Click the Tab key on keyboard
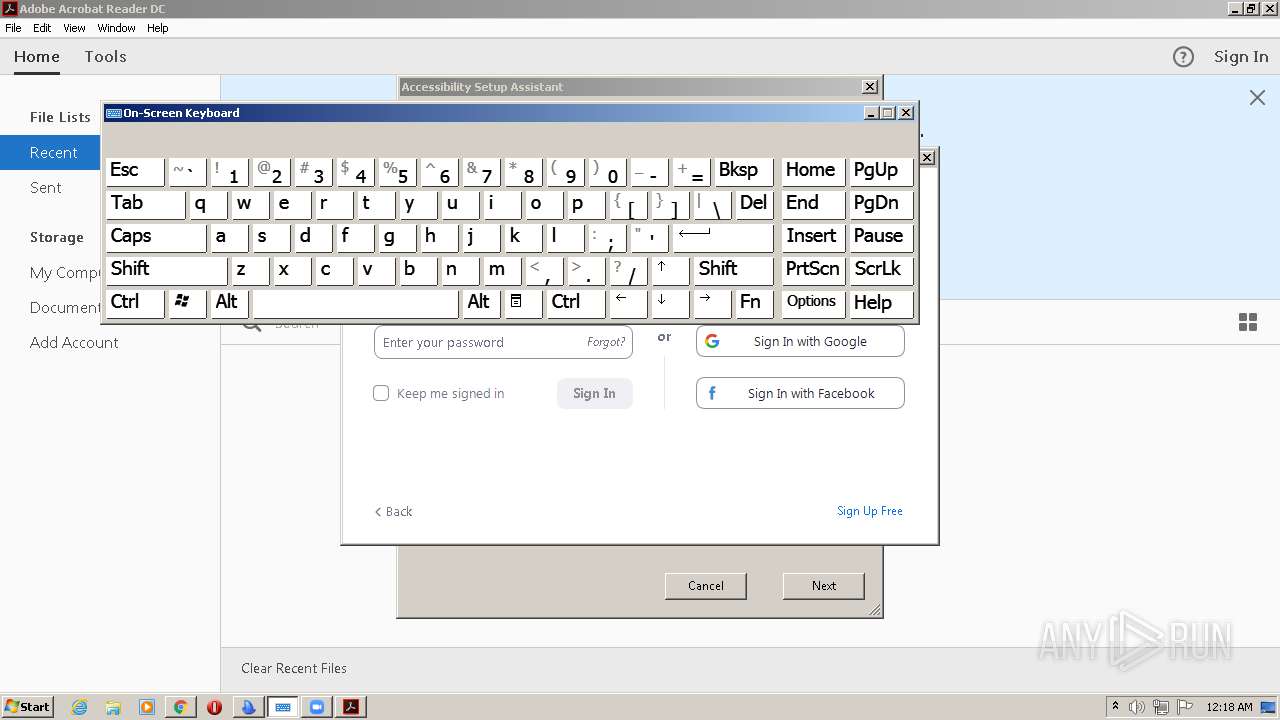 pos(145,203)
